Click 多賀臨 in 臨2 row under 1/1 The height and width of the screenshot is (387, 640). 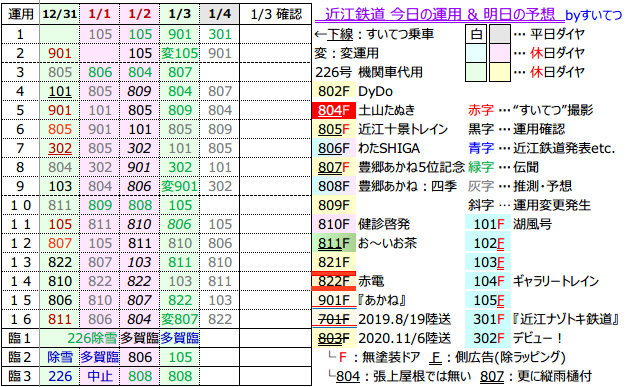tap(100, 357)
